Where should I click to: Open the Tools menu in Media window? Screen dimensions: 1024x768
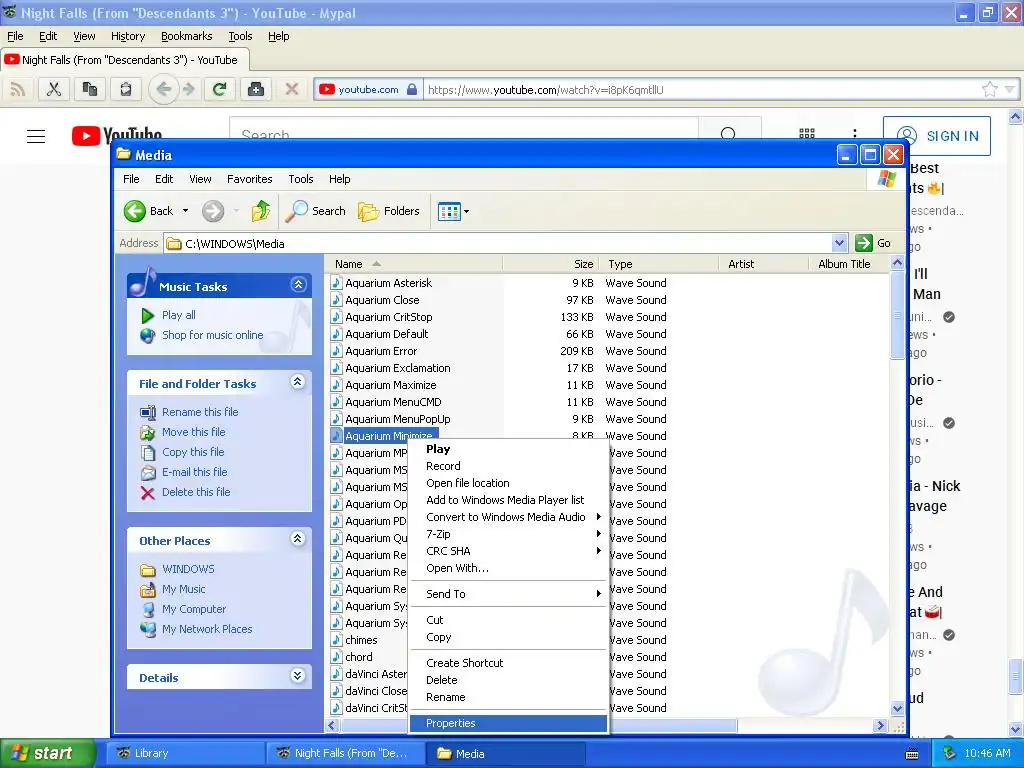coord(300,179)
